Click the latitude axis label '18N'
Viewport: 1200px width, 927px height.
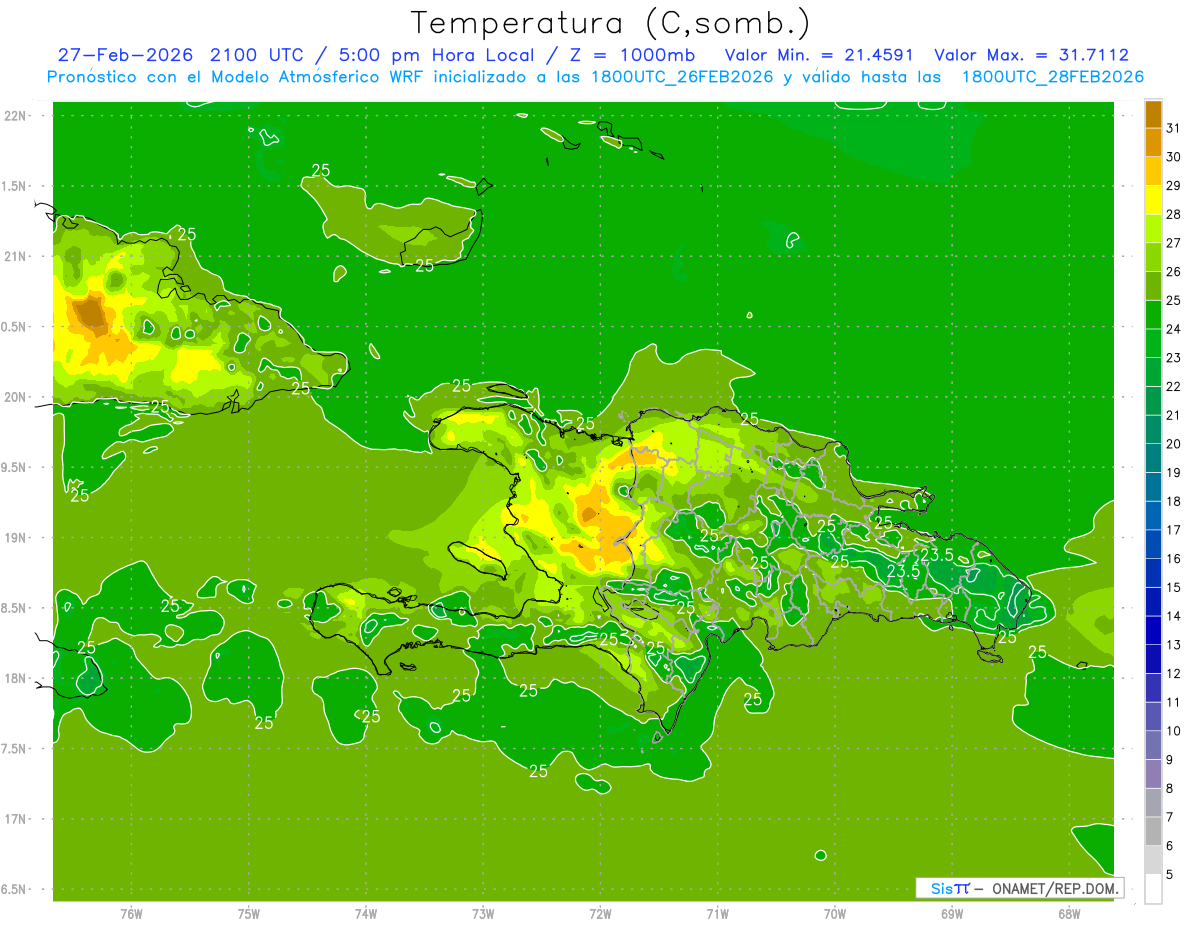click(x=17, y=678)
